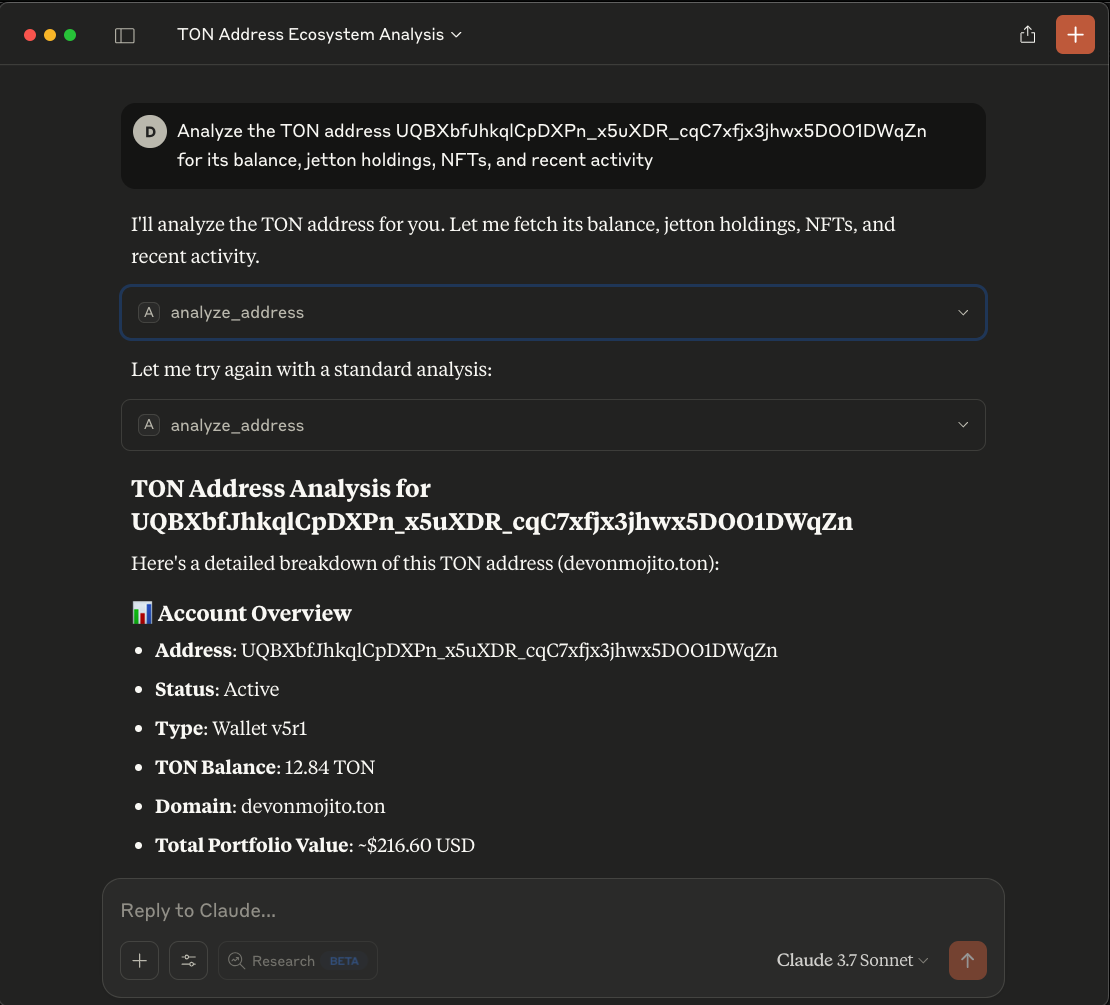This screenshot has width=1110, height=1005.
Task: Click the second analyze_address tool icon
Action: pyautogui.click(x=149, y=425)
